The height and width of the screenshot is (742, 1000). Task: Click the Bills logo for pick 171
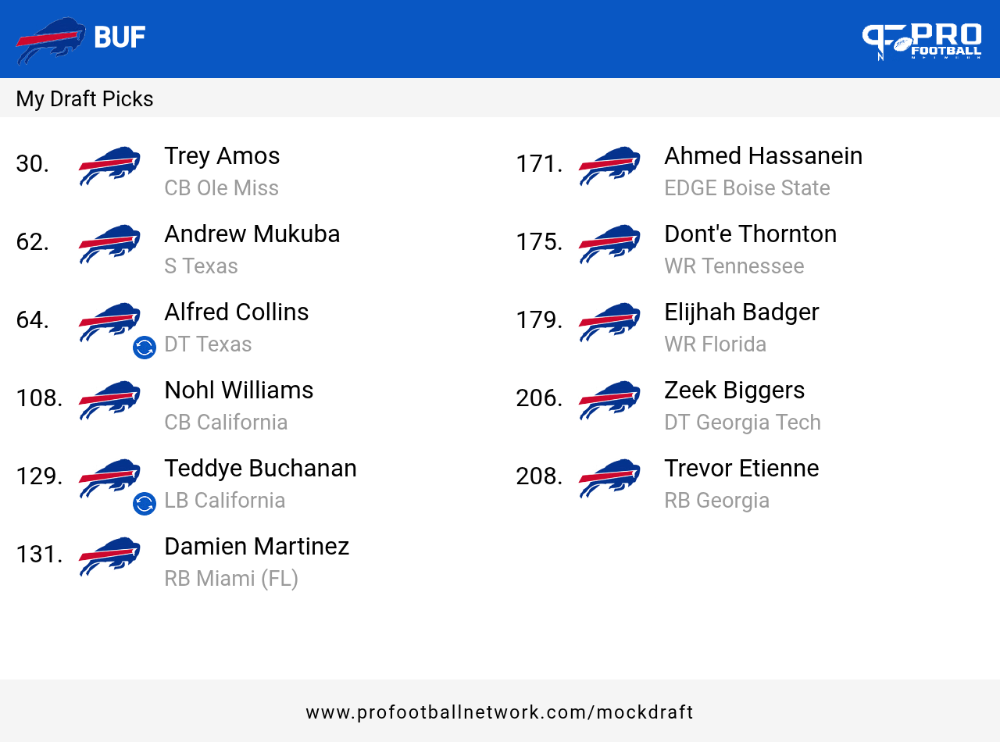(x=610, y=165)
